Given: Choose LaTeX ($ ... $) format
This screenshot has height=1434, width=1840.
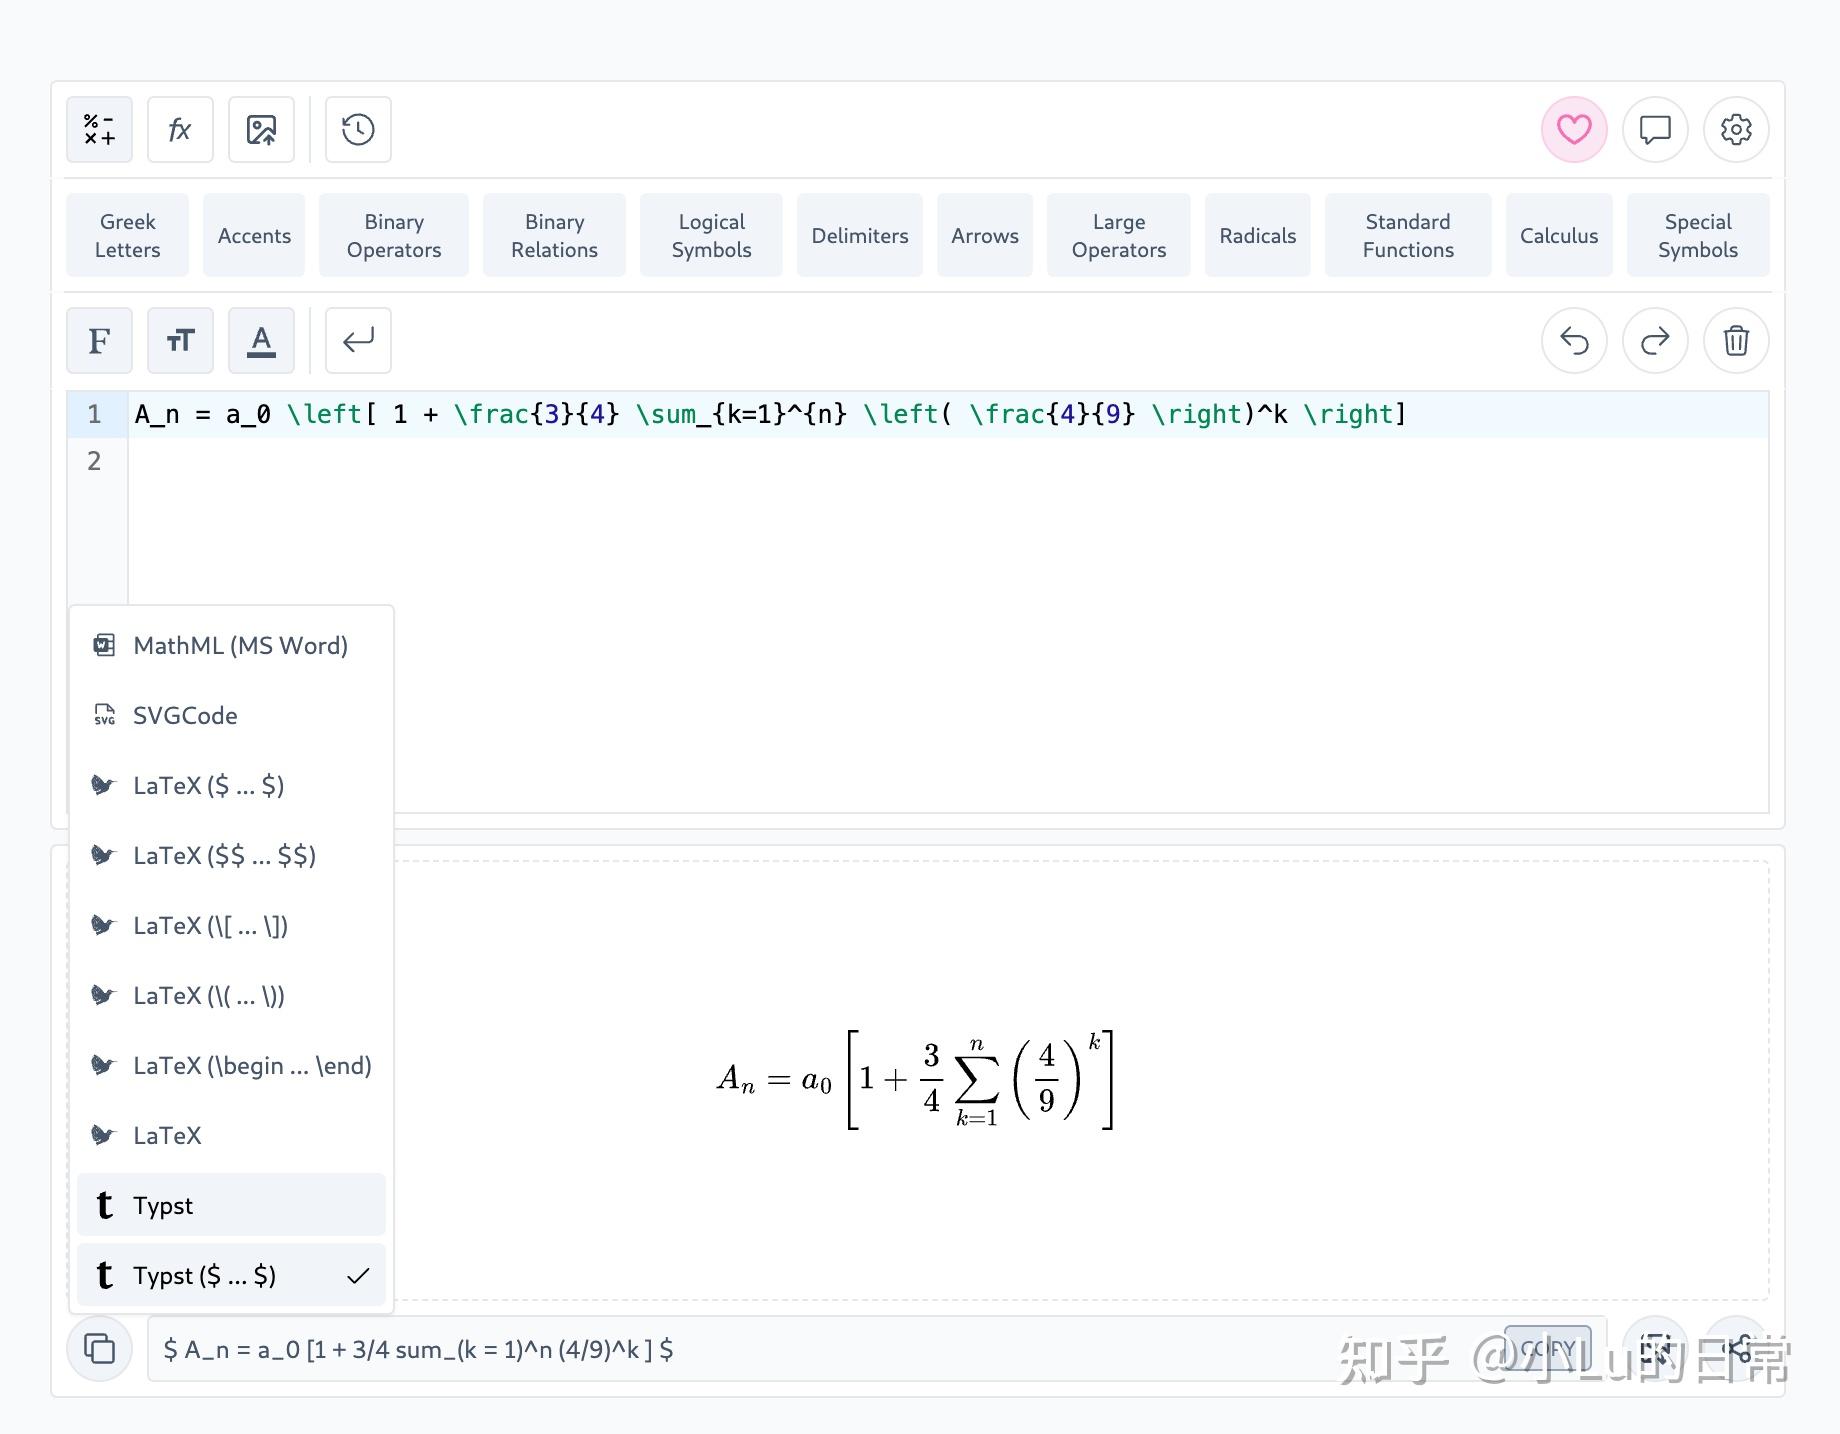Looking at the screenshot, I should click(231, 786).
